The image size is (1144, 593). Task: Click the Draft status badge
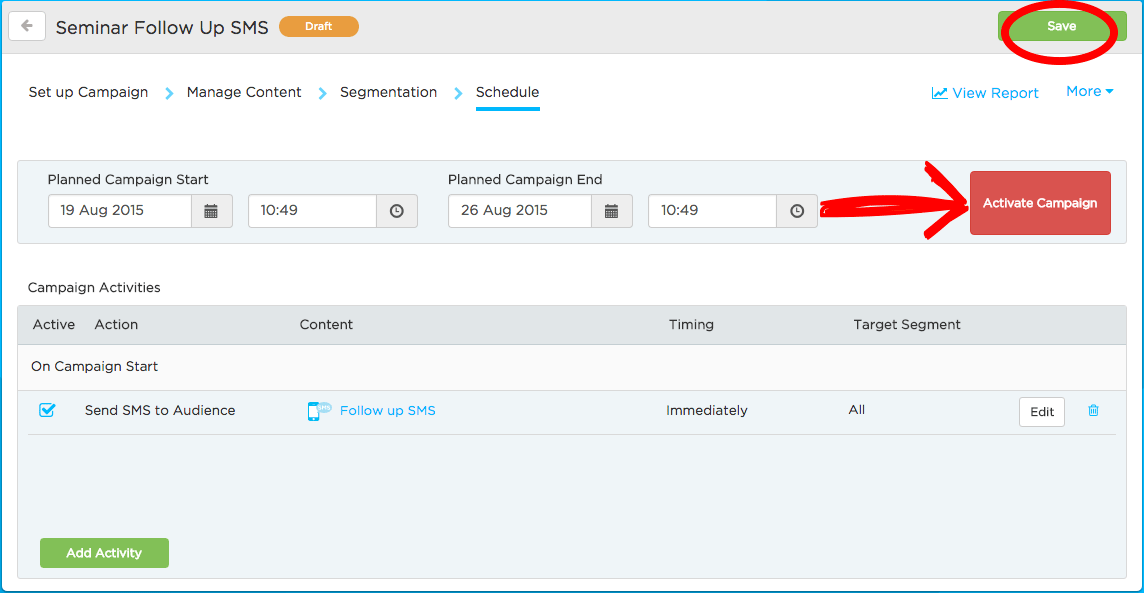tap(319, 26)
